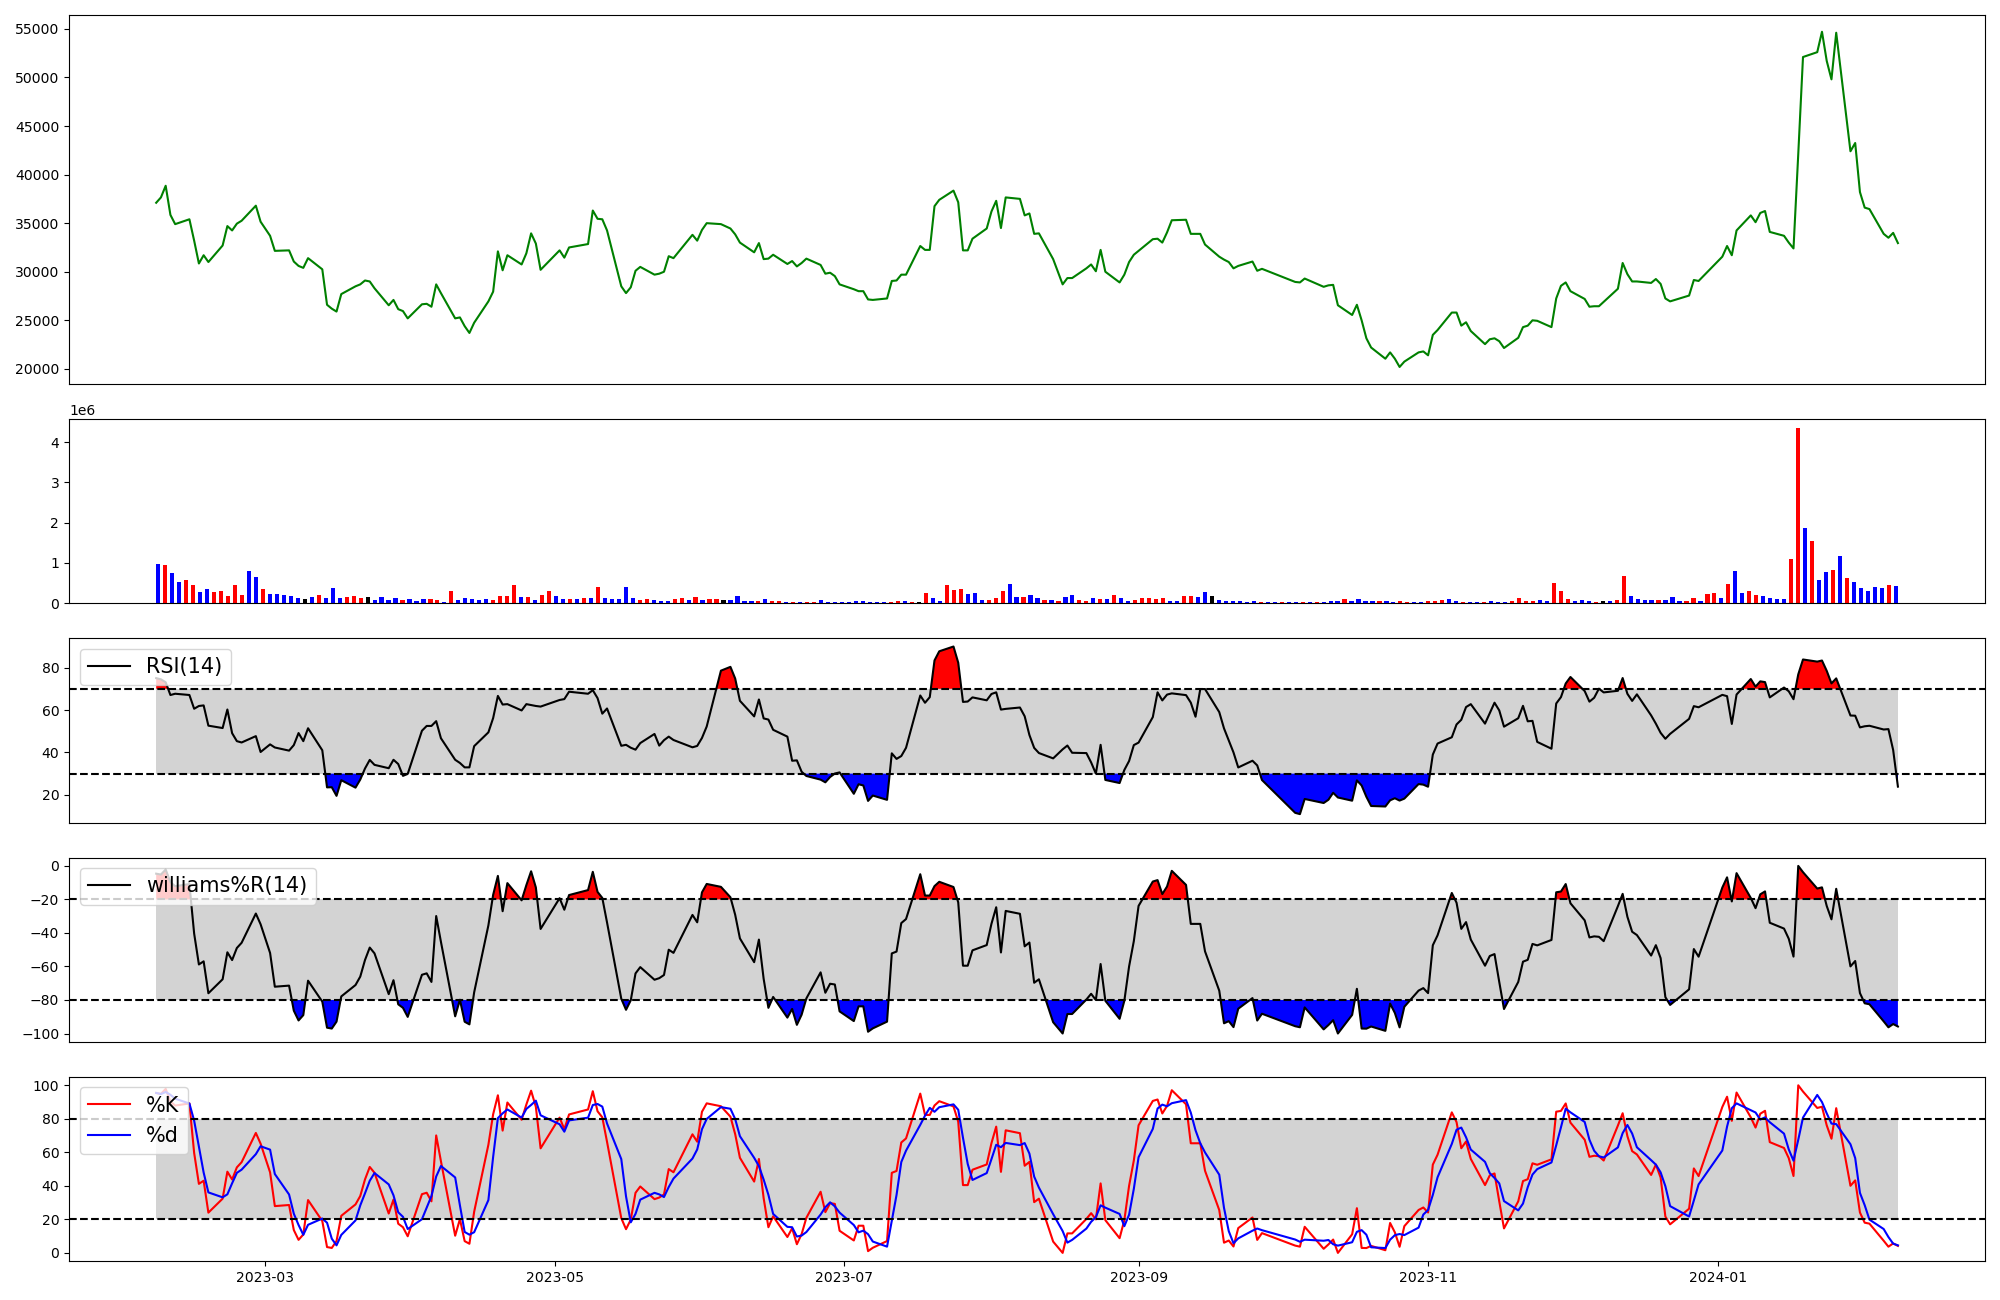Click the RSI(14) legend entry
Viewport: 2000px width, 1300px height.
coord(155,666)
